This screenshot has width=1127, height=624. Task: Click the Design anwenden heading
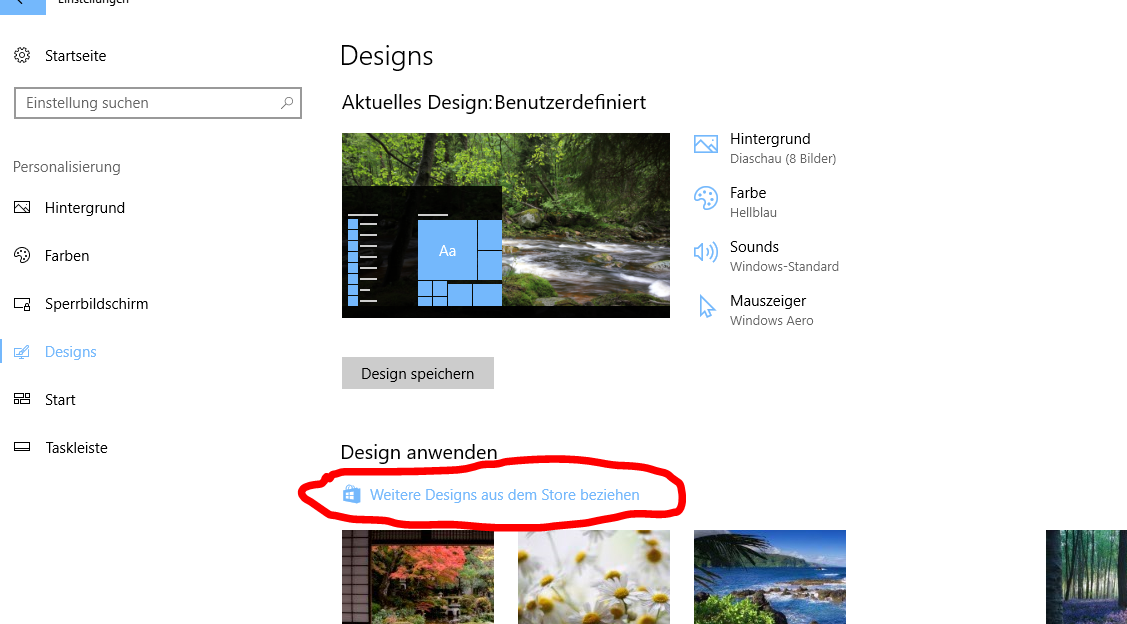pos(419,452)
